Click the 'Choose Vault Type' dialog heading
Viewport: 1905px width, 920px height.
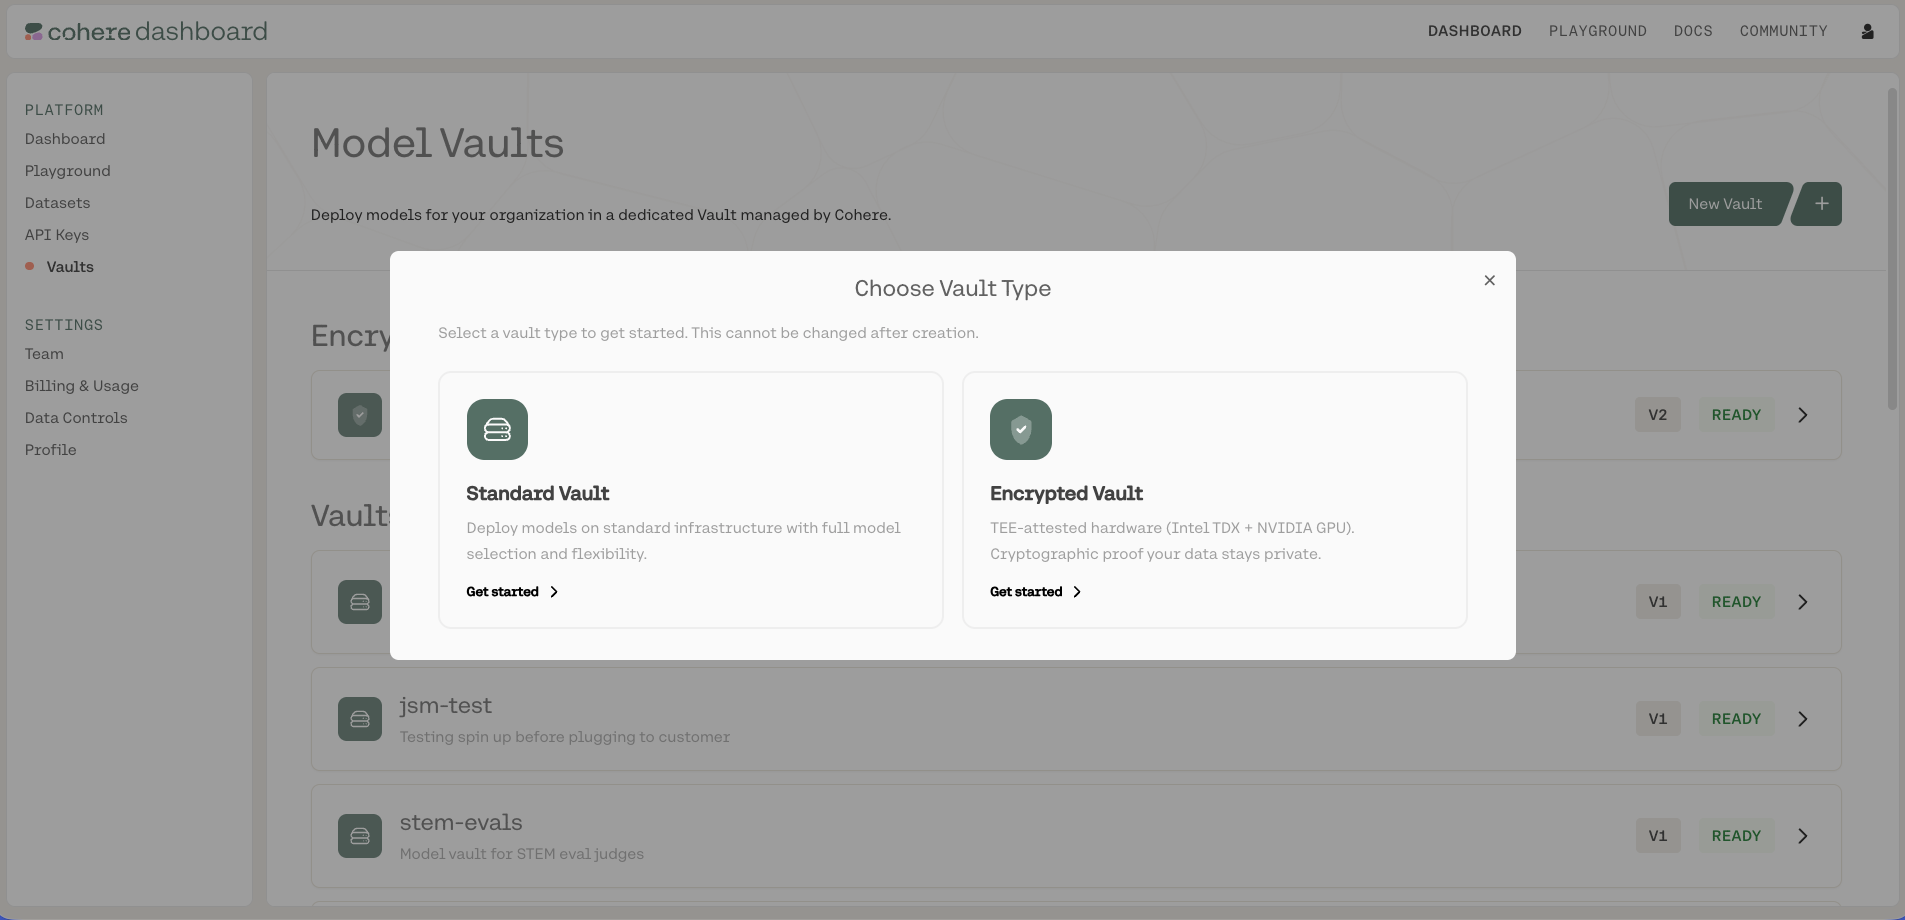coord(953,289)
